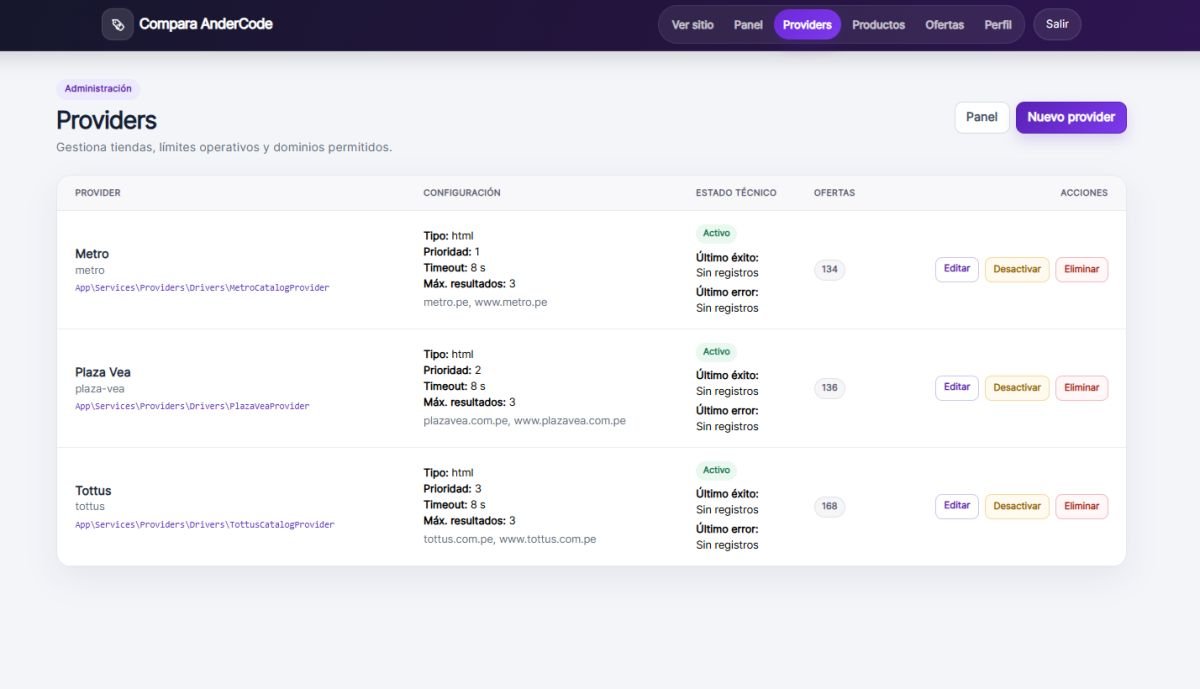Click the Compara AnderCode tag logo icon

[x=118, y=24]
